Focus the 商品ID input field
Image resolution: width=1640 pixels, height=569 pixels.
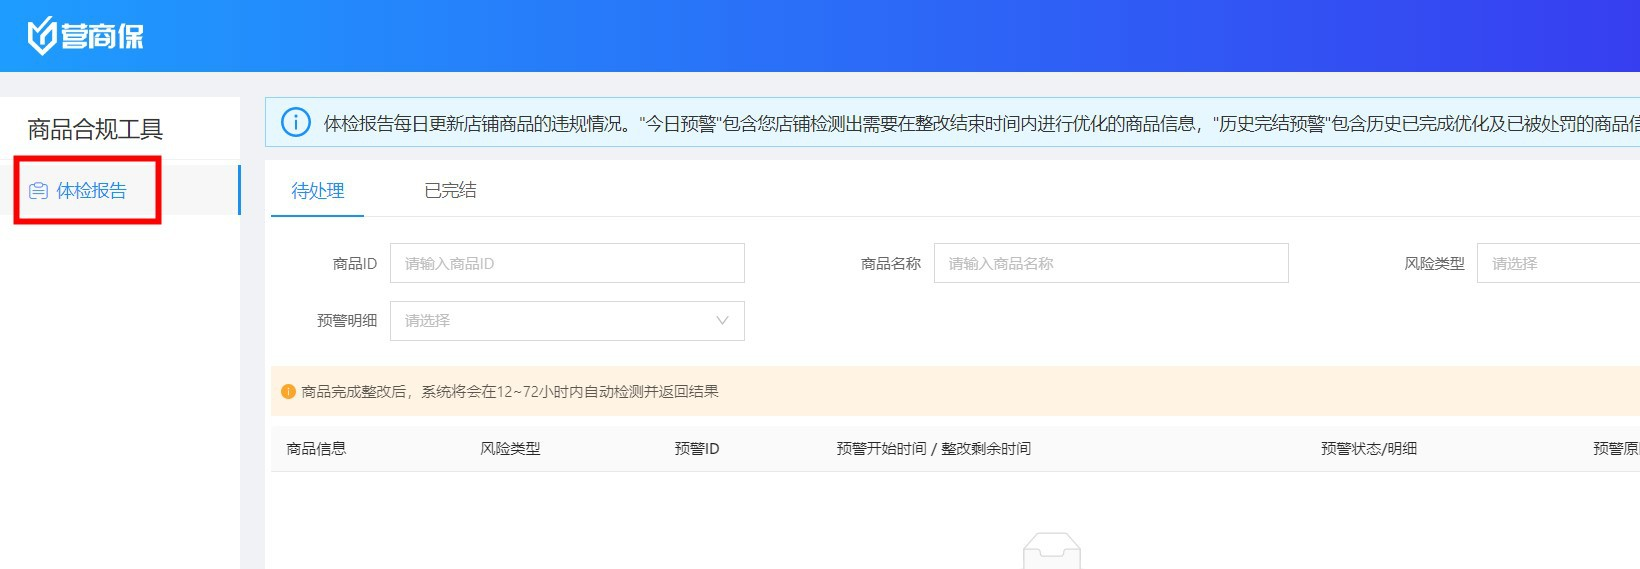567,264
